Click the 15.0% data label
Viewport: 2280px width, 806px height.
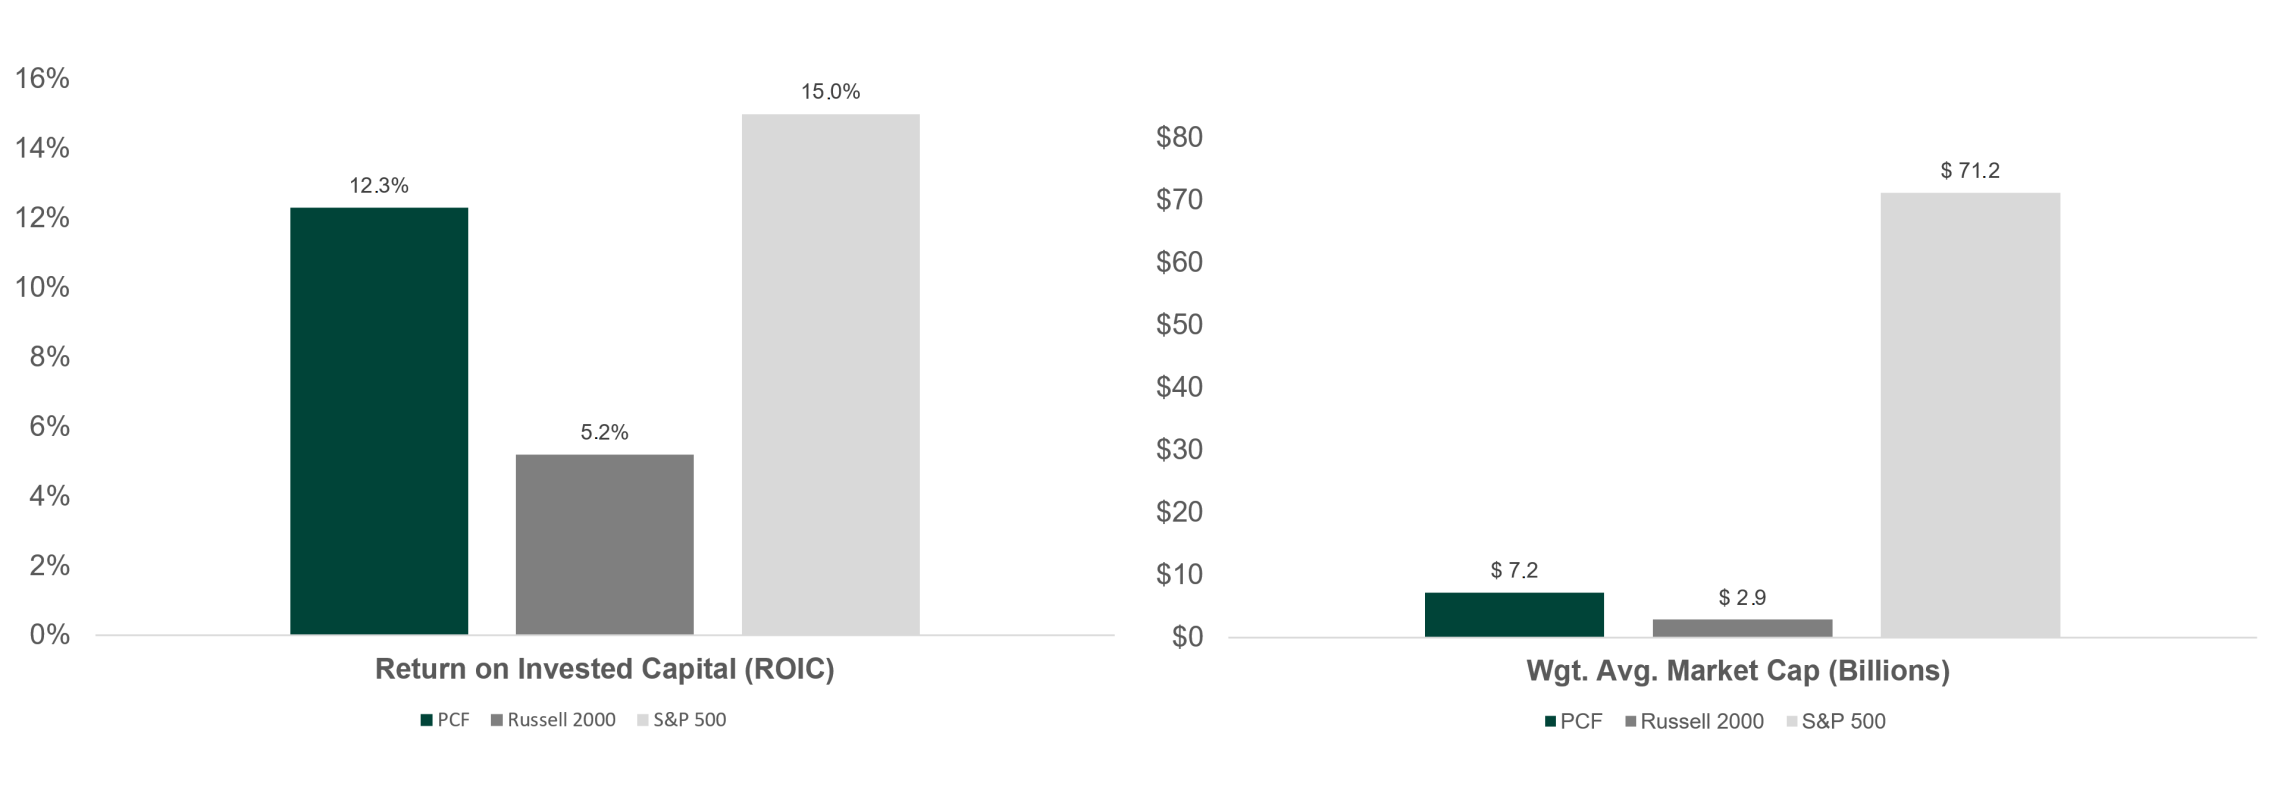coord(831,92)
